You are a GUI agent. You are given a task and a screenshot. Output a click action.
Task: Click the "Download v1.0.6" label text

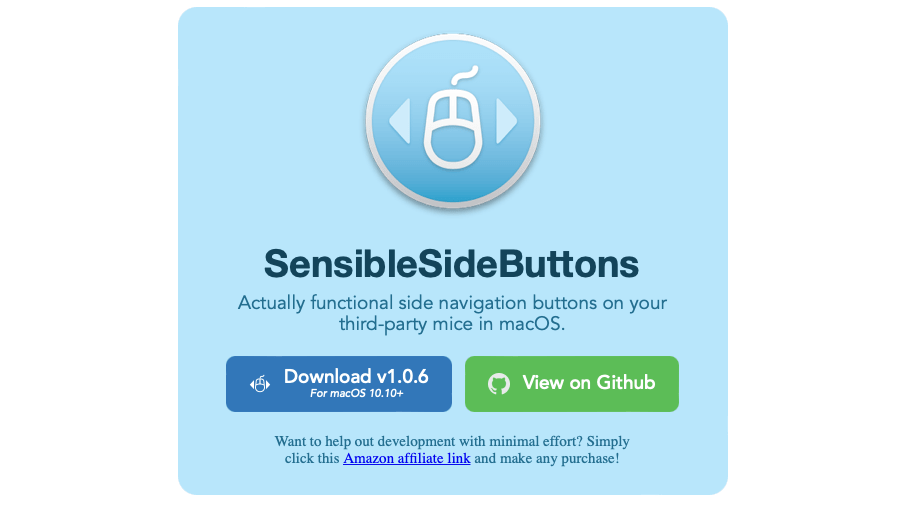(x=356, y=377)
